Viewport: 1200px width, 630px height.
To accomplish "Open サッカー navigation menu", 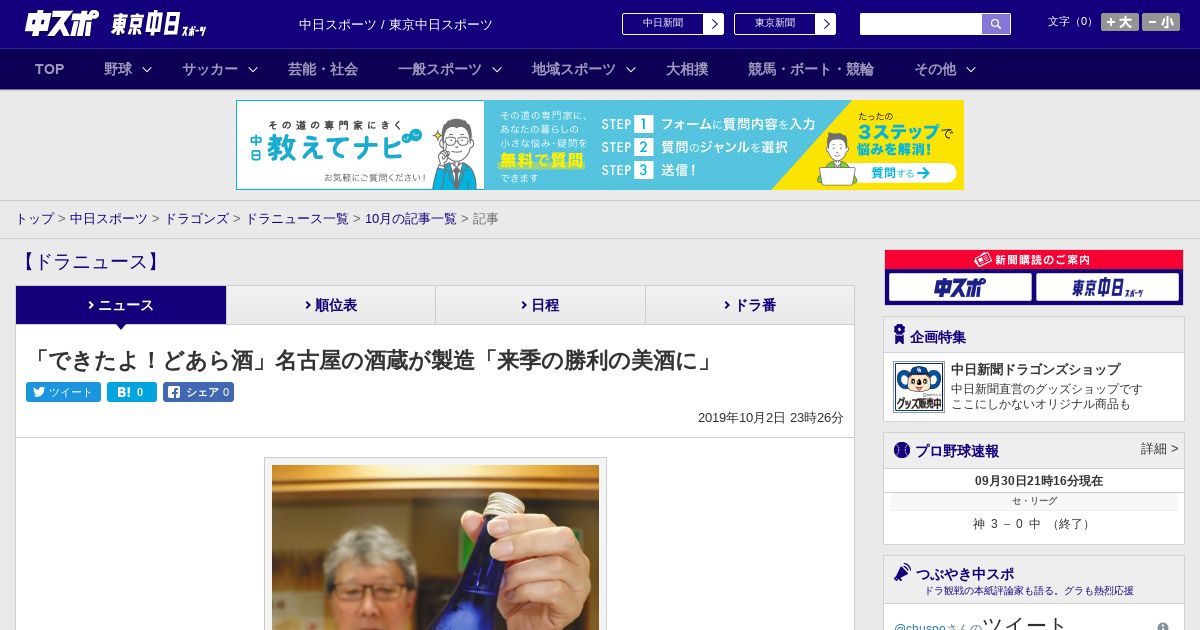I will [x=210, y=69].
